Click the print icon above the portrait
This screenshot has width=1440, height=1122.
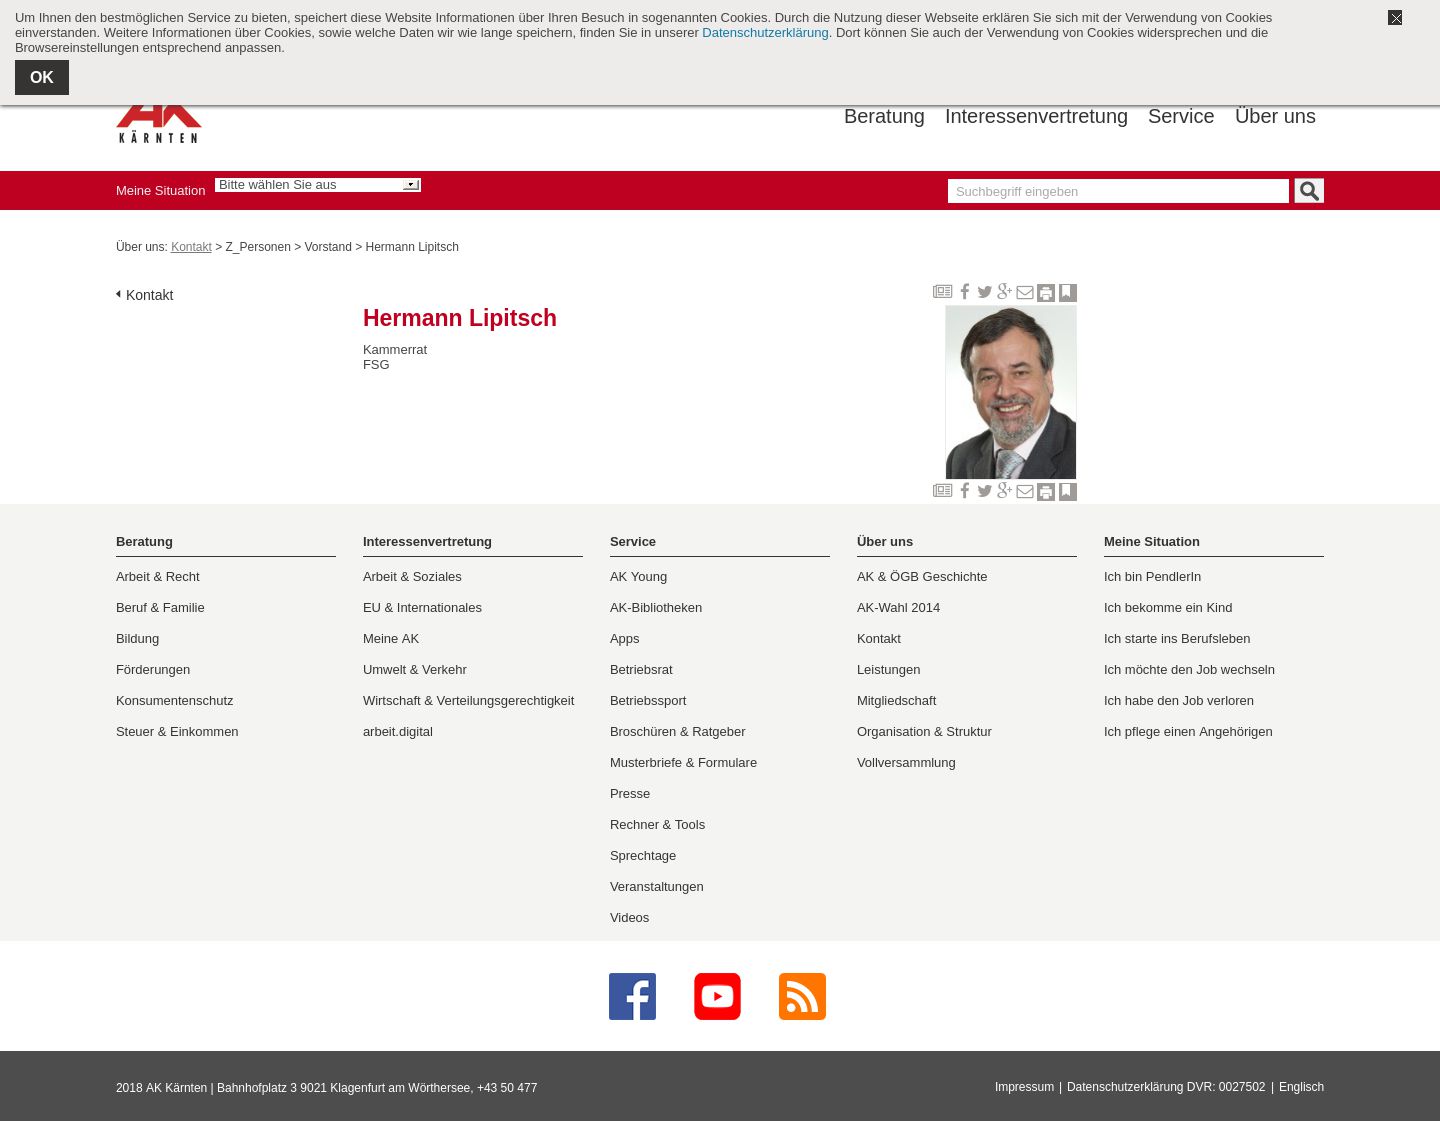tap(1046, 293)
